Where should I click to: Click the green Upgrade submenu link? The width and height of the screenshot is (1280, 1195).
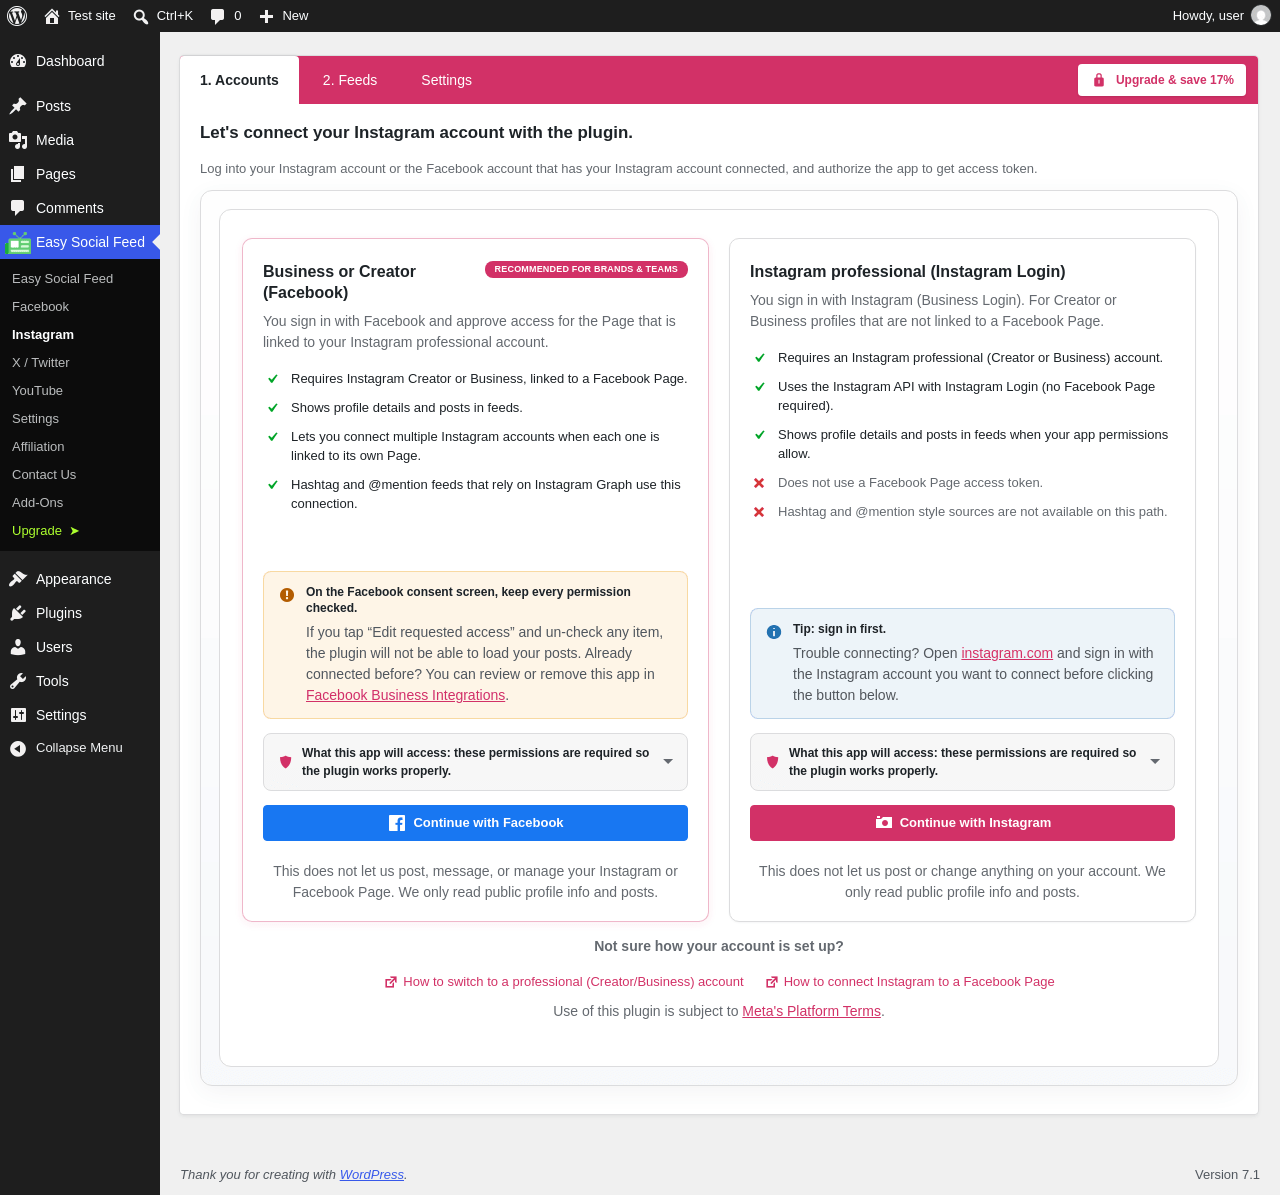pyautogui.click(x=45, y=531)
